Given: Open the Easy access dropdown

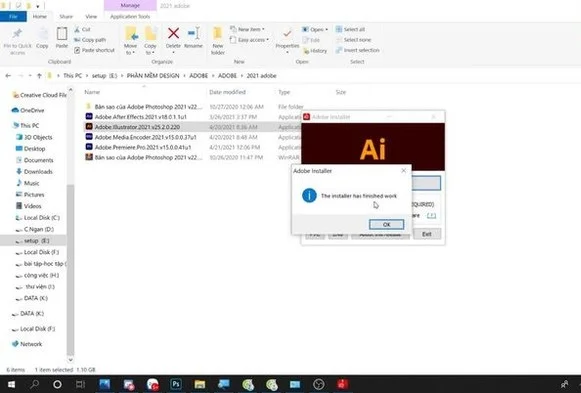Looking at the screenshot, I should [x=249, y=40].
